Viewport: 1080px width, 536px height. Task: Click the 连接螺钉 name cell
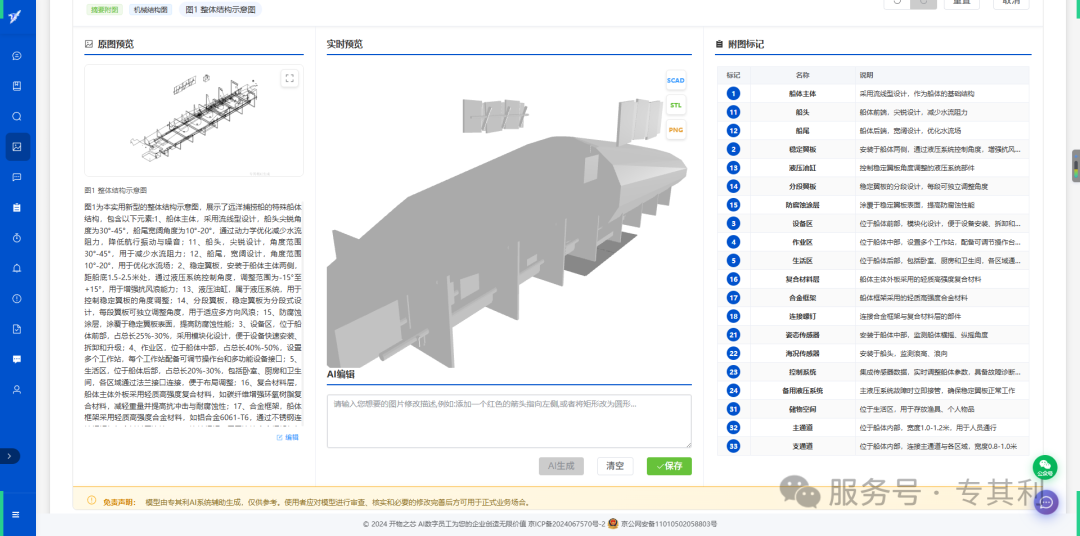[802, 316]
